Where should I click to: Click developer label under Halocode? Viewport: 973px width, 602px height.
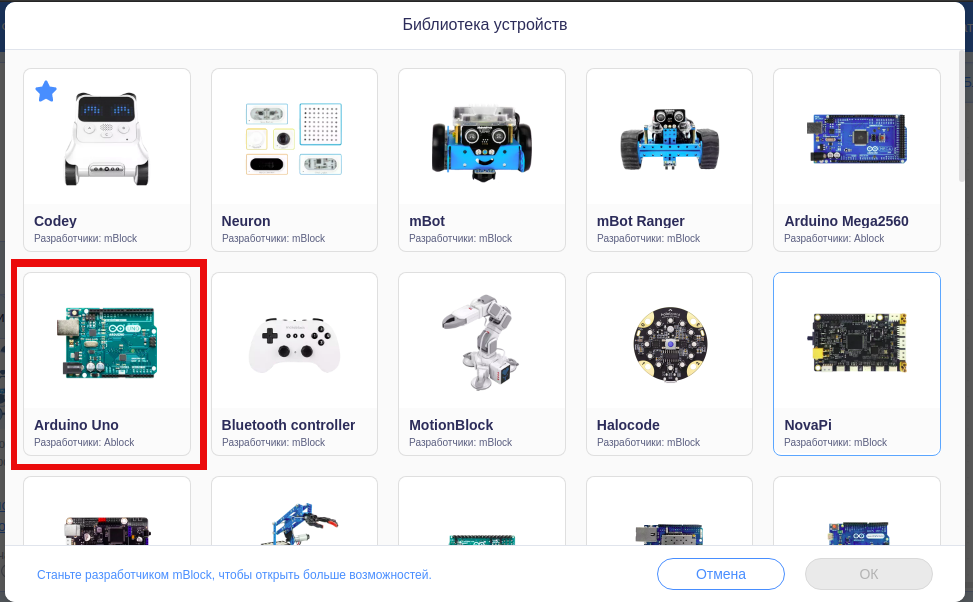[x=648, y=443]
